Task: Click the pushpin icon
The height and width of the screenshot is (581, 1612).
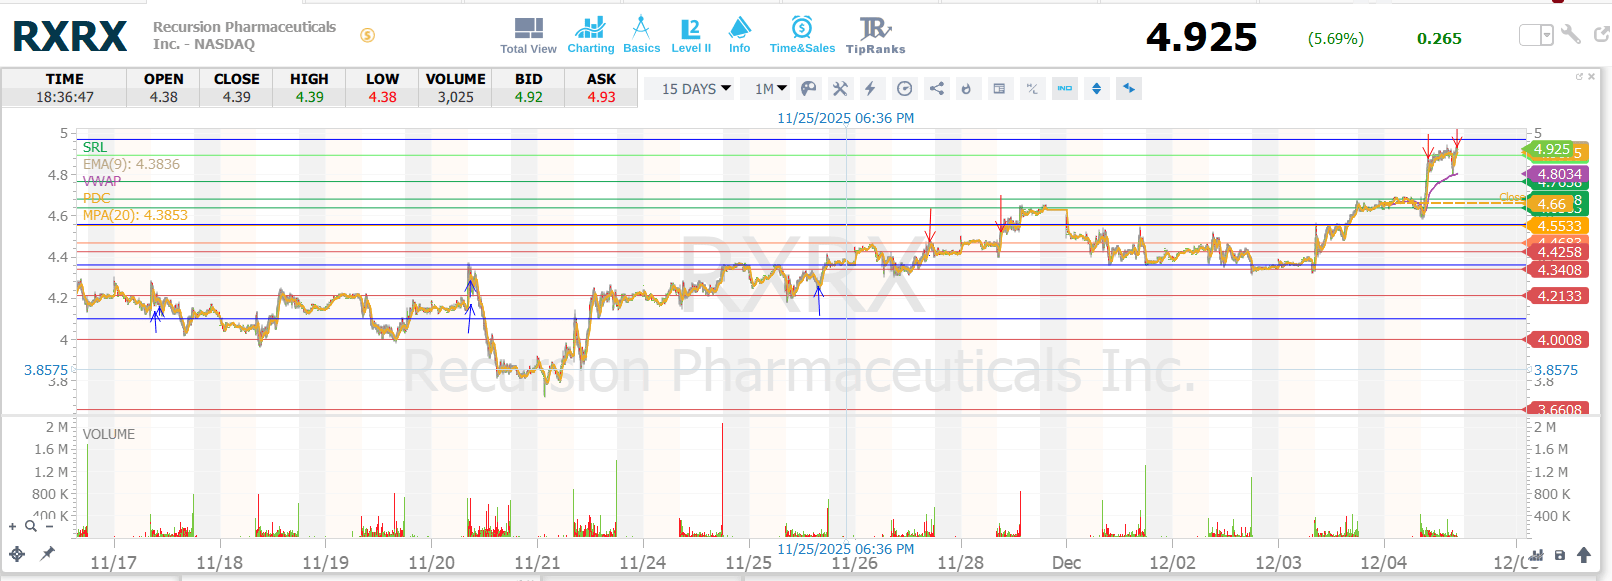Action: [x=47, y=553]
